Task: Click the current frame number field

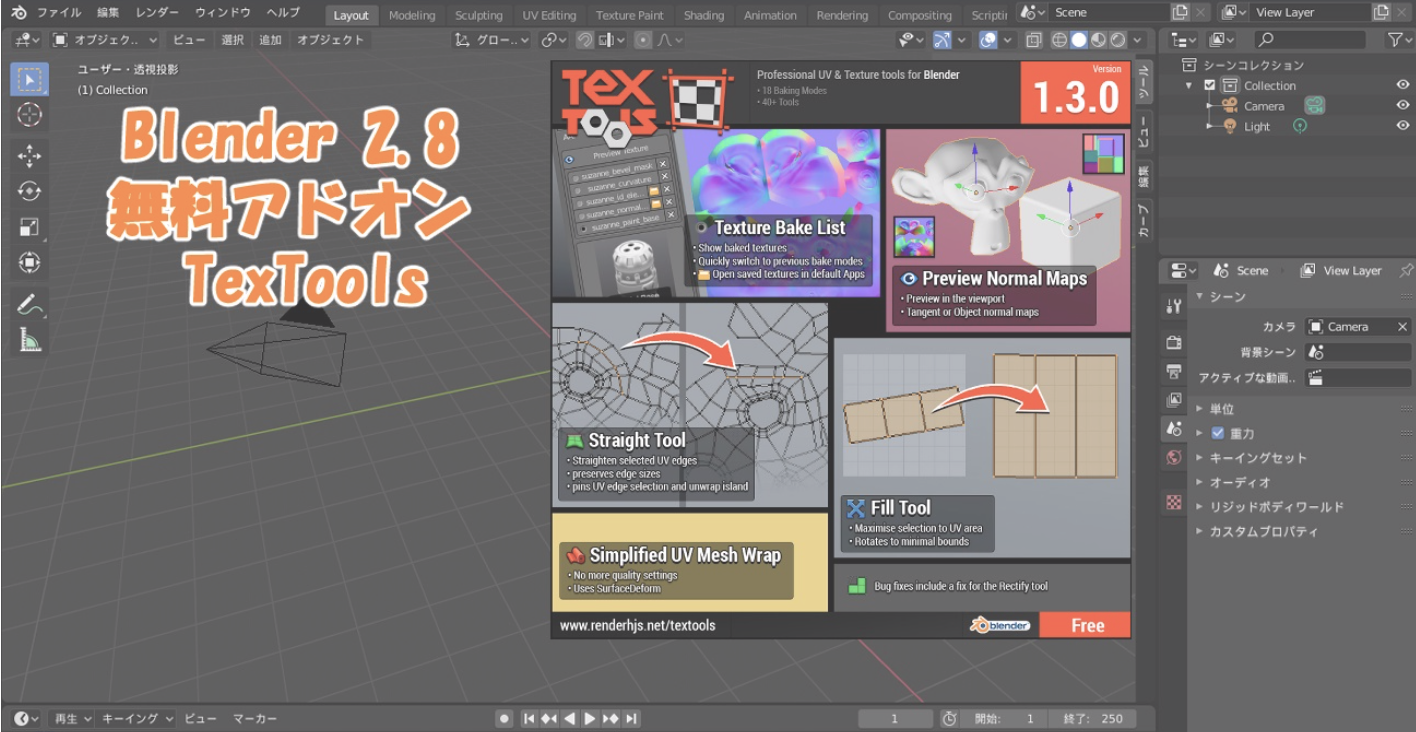Action: click(895, 718)
